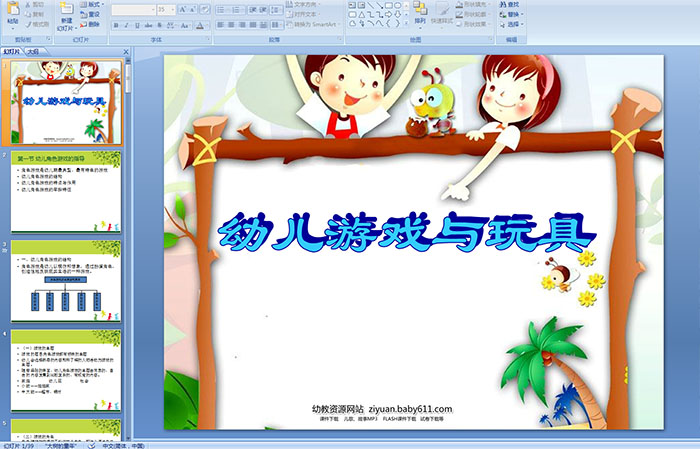Click the Font Color button (A with red bar)
This screenshot has height=449, width=700.
[200, 25]
